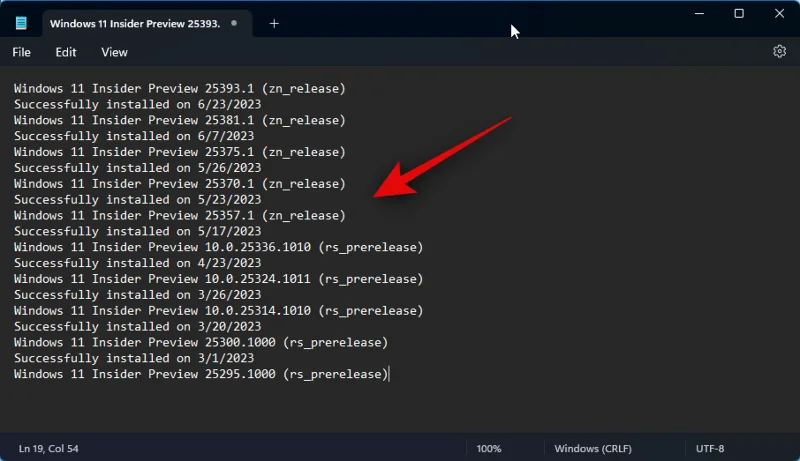The width and height of the screenshot is (800, 461).
Task: Click the 25295.1000 (rs_prerelease) last line
Action: click(x=200, y=374)
